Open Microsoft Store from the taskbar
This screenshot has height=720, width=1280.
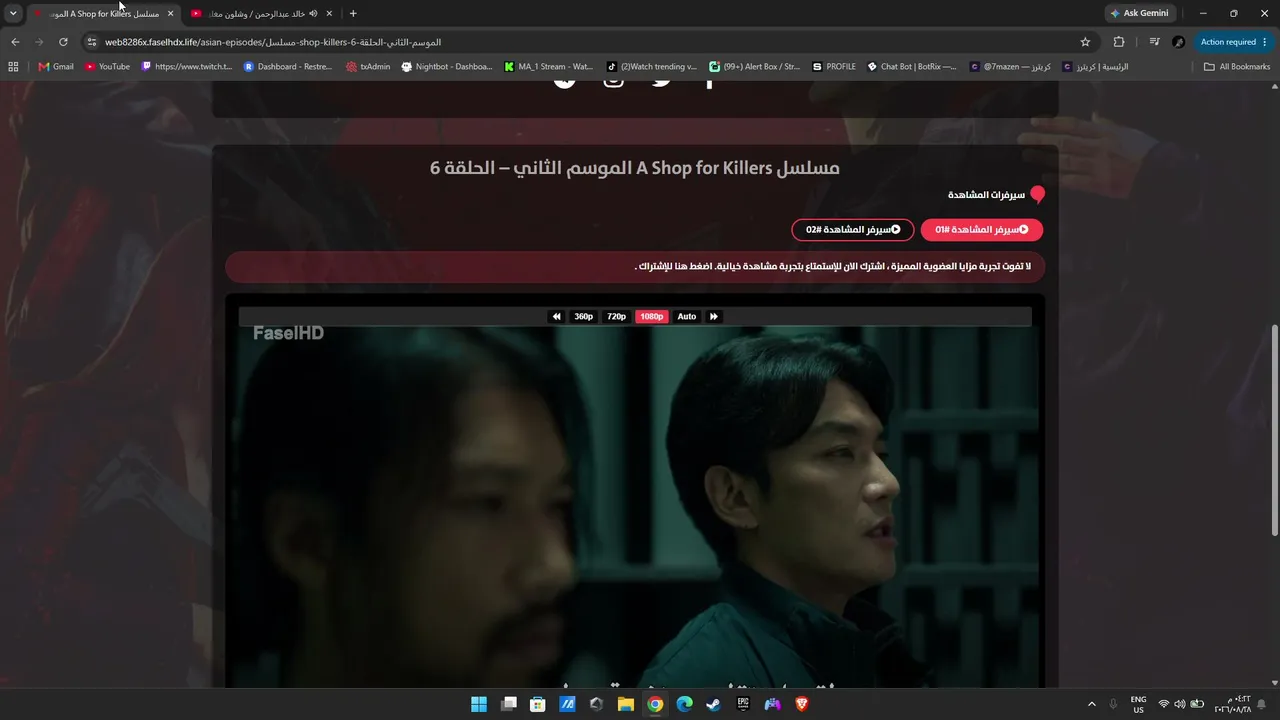pos(537,704)
